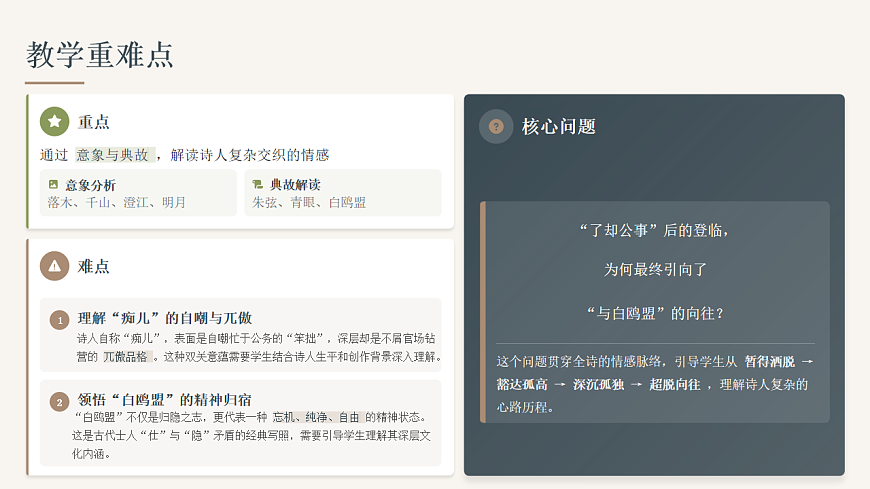Click the question mark icon beside 核心问题
This screenshot has height=489, width=870.
496,127
